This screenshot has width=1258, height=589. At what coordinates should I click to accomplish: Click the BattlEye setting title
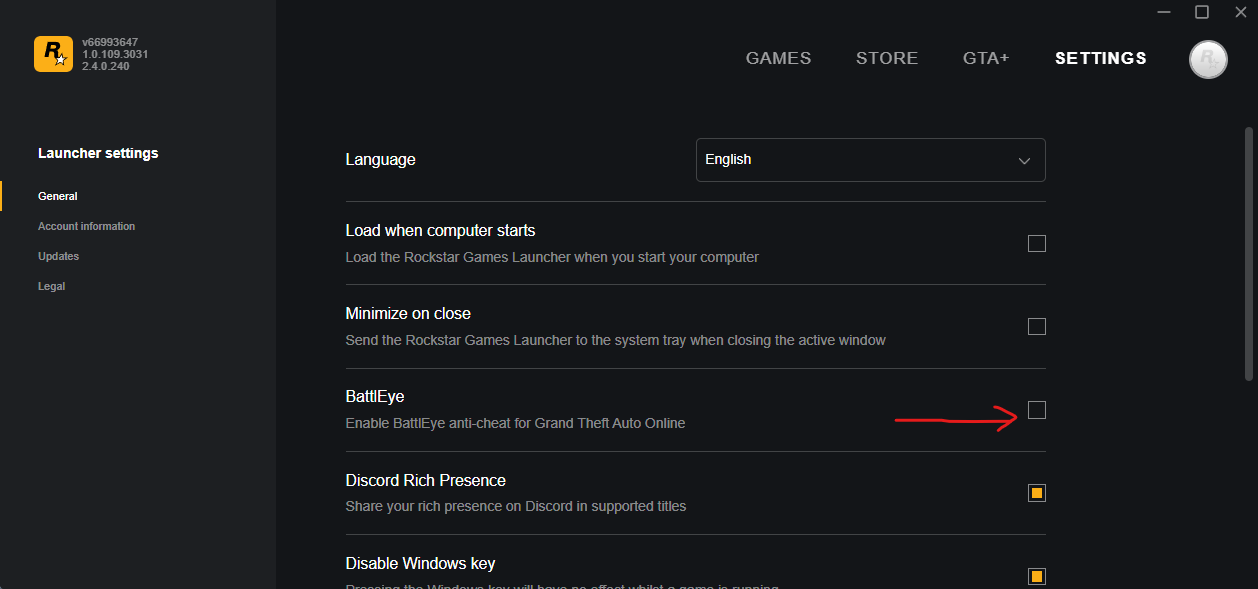(375, 397)
